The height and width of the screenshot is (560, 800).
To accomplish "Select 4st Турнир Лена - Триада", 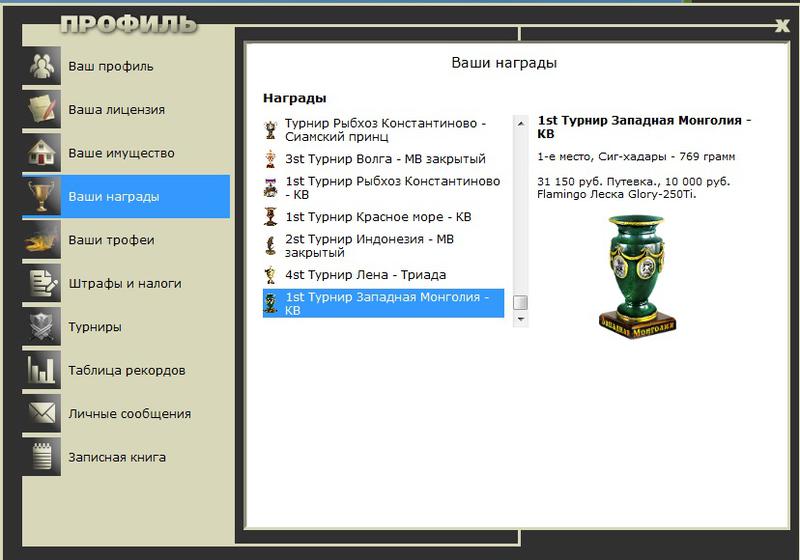I will (x=383, y=274).
